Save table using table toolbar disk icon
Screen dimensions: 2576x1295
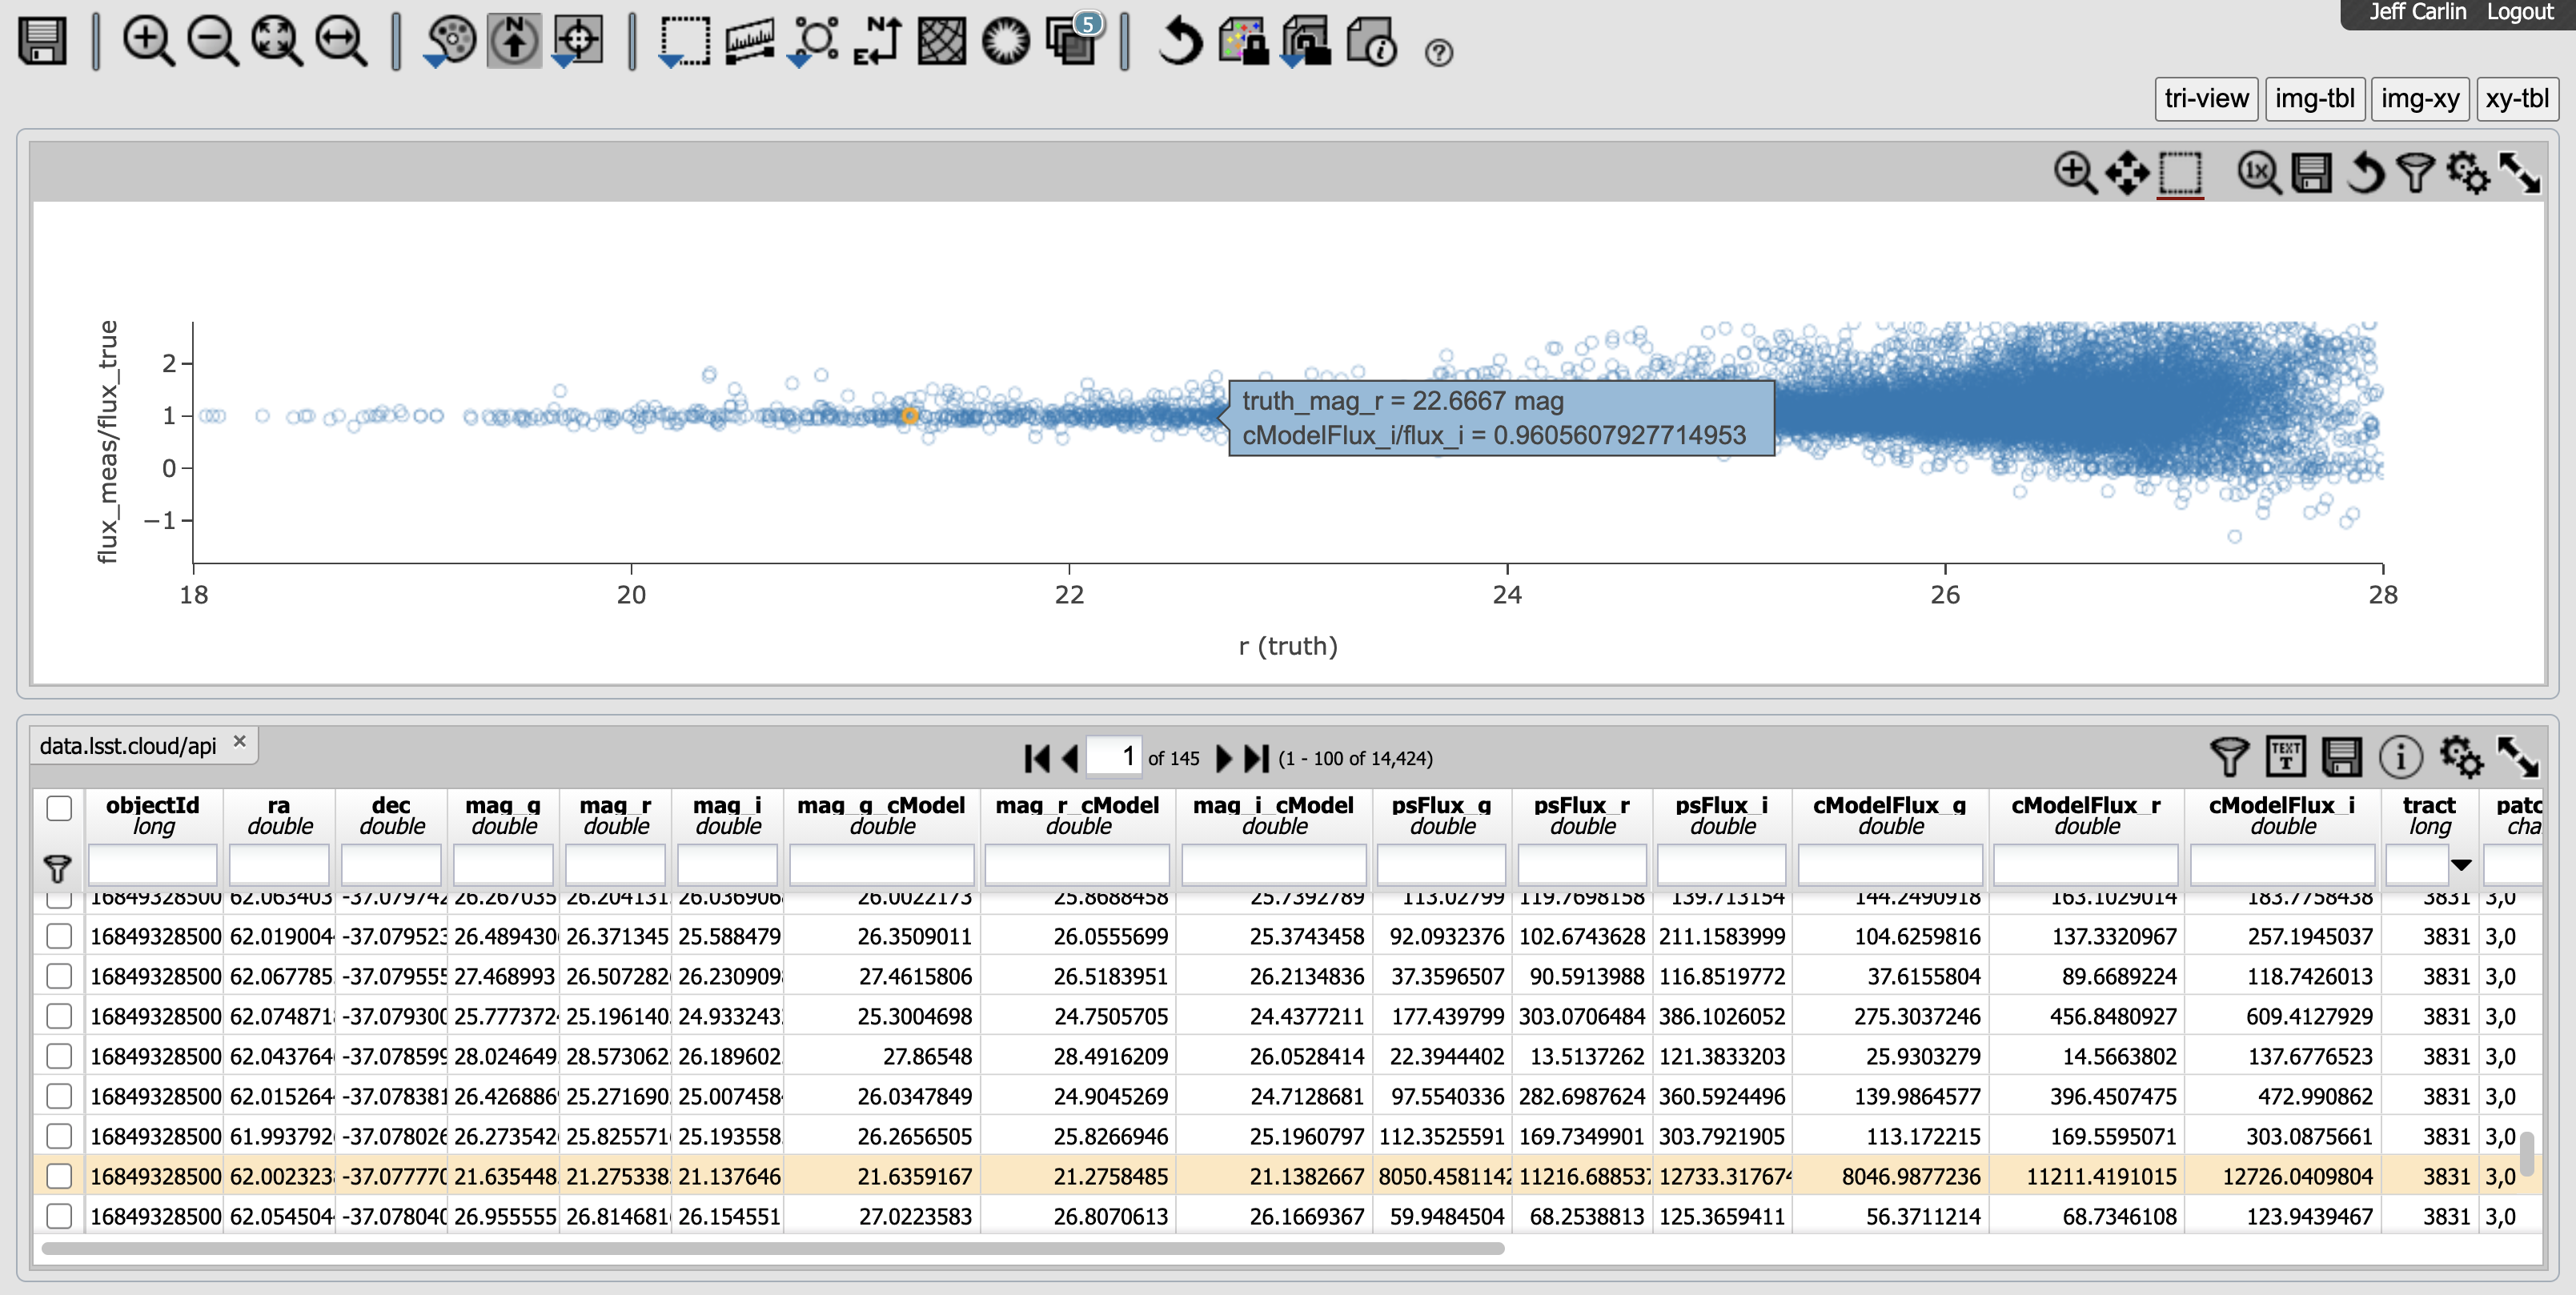click(2341, 757)
